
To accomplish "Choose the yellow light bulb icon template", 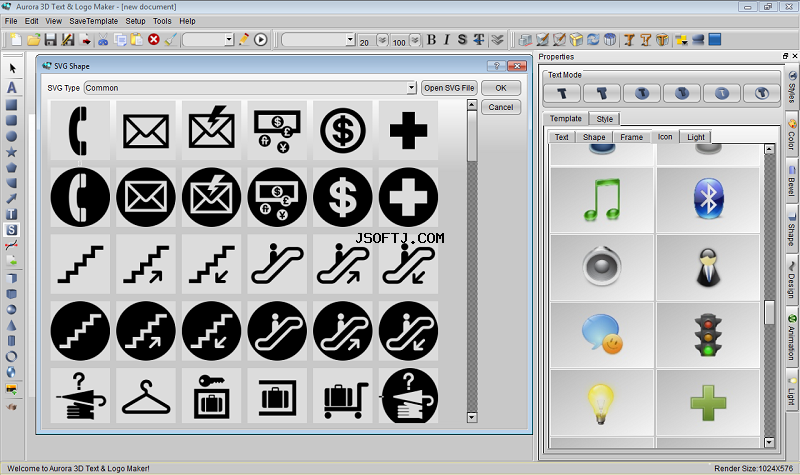I will click(602, 403).
